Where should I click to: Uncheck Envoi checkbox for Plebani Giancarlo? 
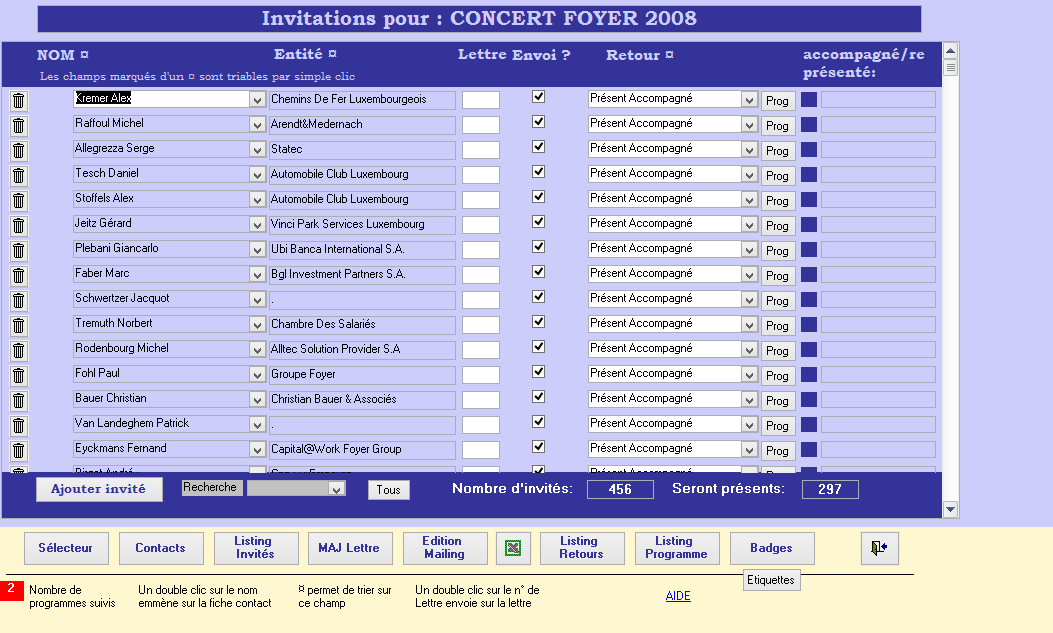pos(539,246)
